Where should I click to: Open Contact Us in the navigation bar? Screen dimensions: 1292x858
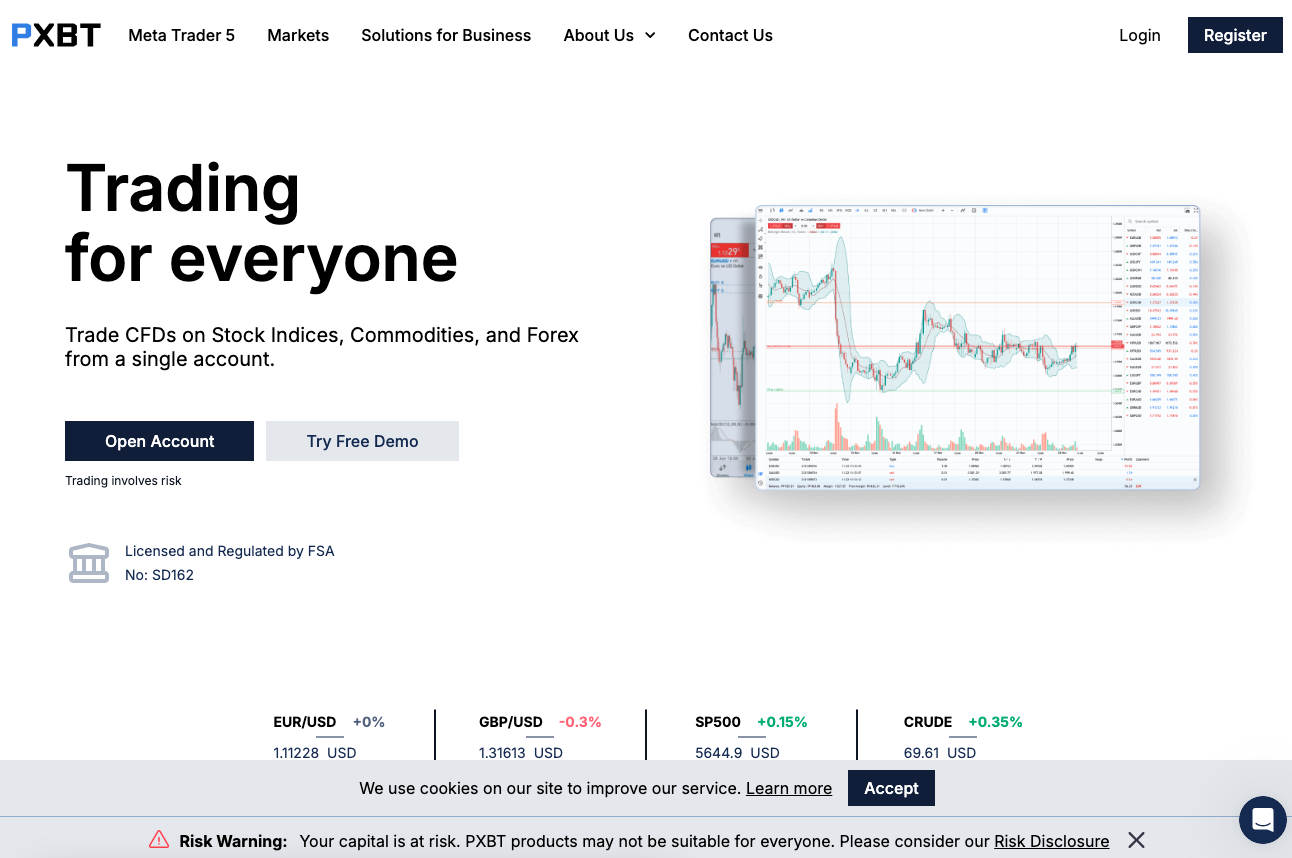(730, 35)
